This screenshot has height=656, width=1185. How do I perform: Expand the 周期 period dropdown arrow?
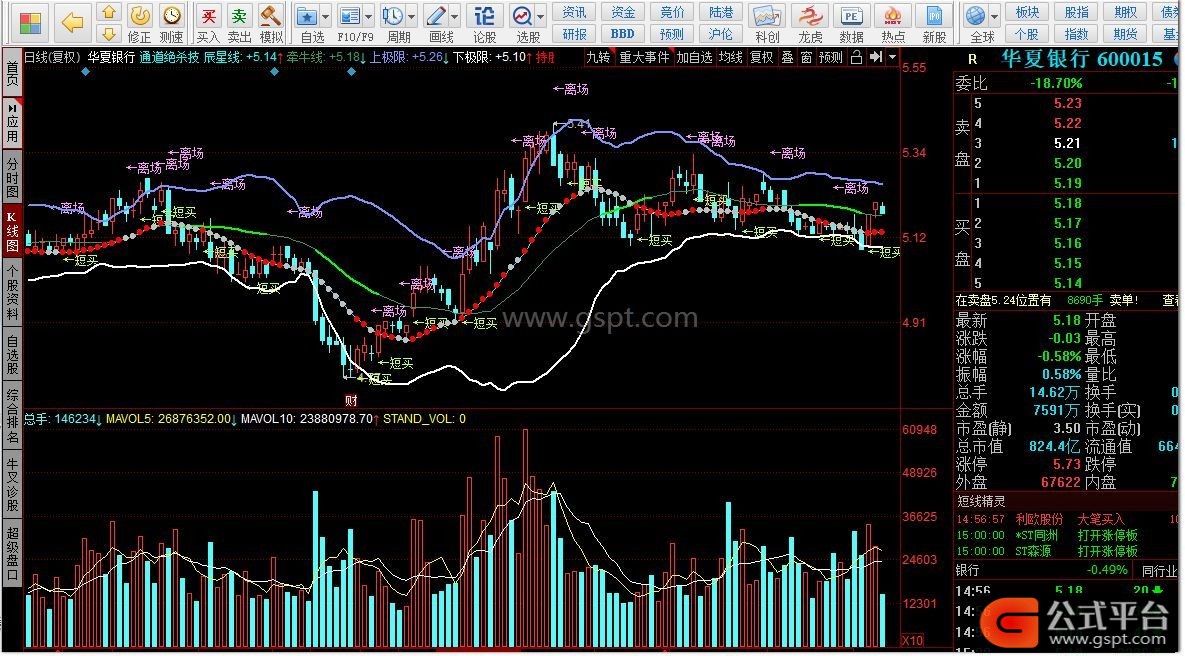coord(412,16)
